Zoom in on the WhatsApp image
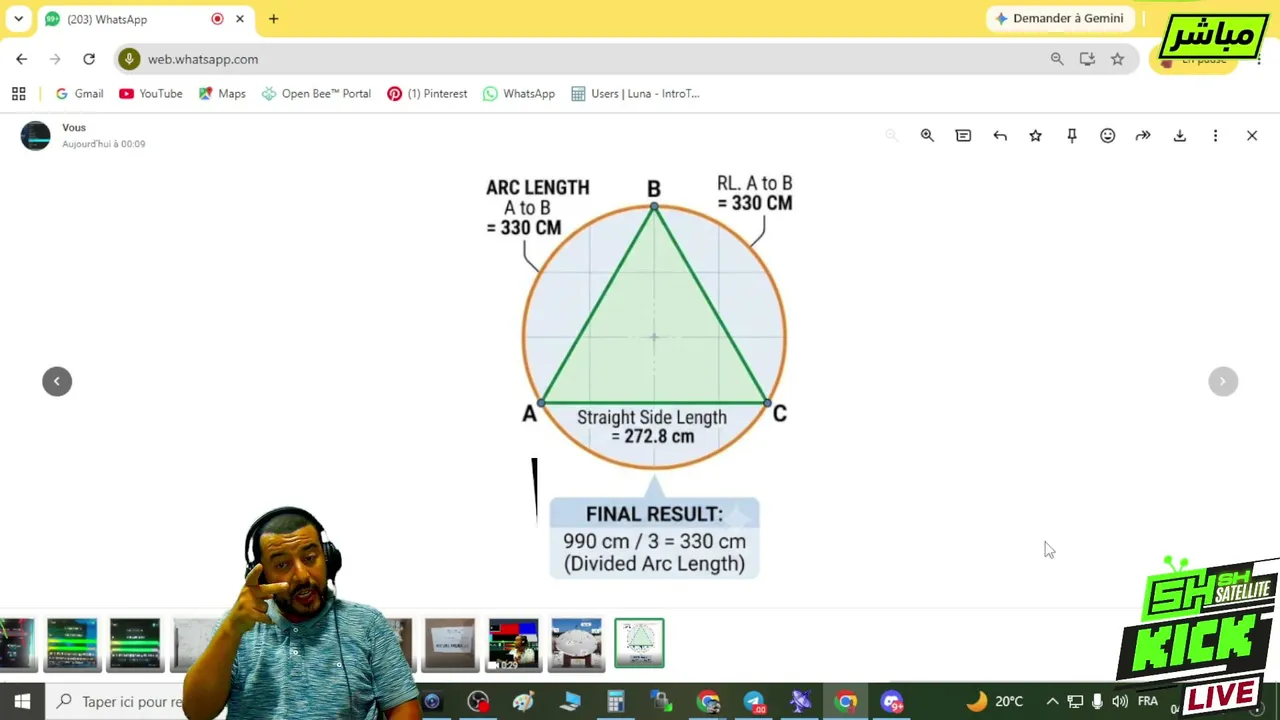This screenshot has height=720, width=1280. pyautogui.click(x=927, y=135)
